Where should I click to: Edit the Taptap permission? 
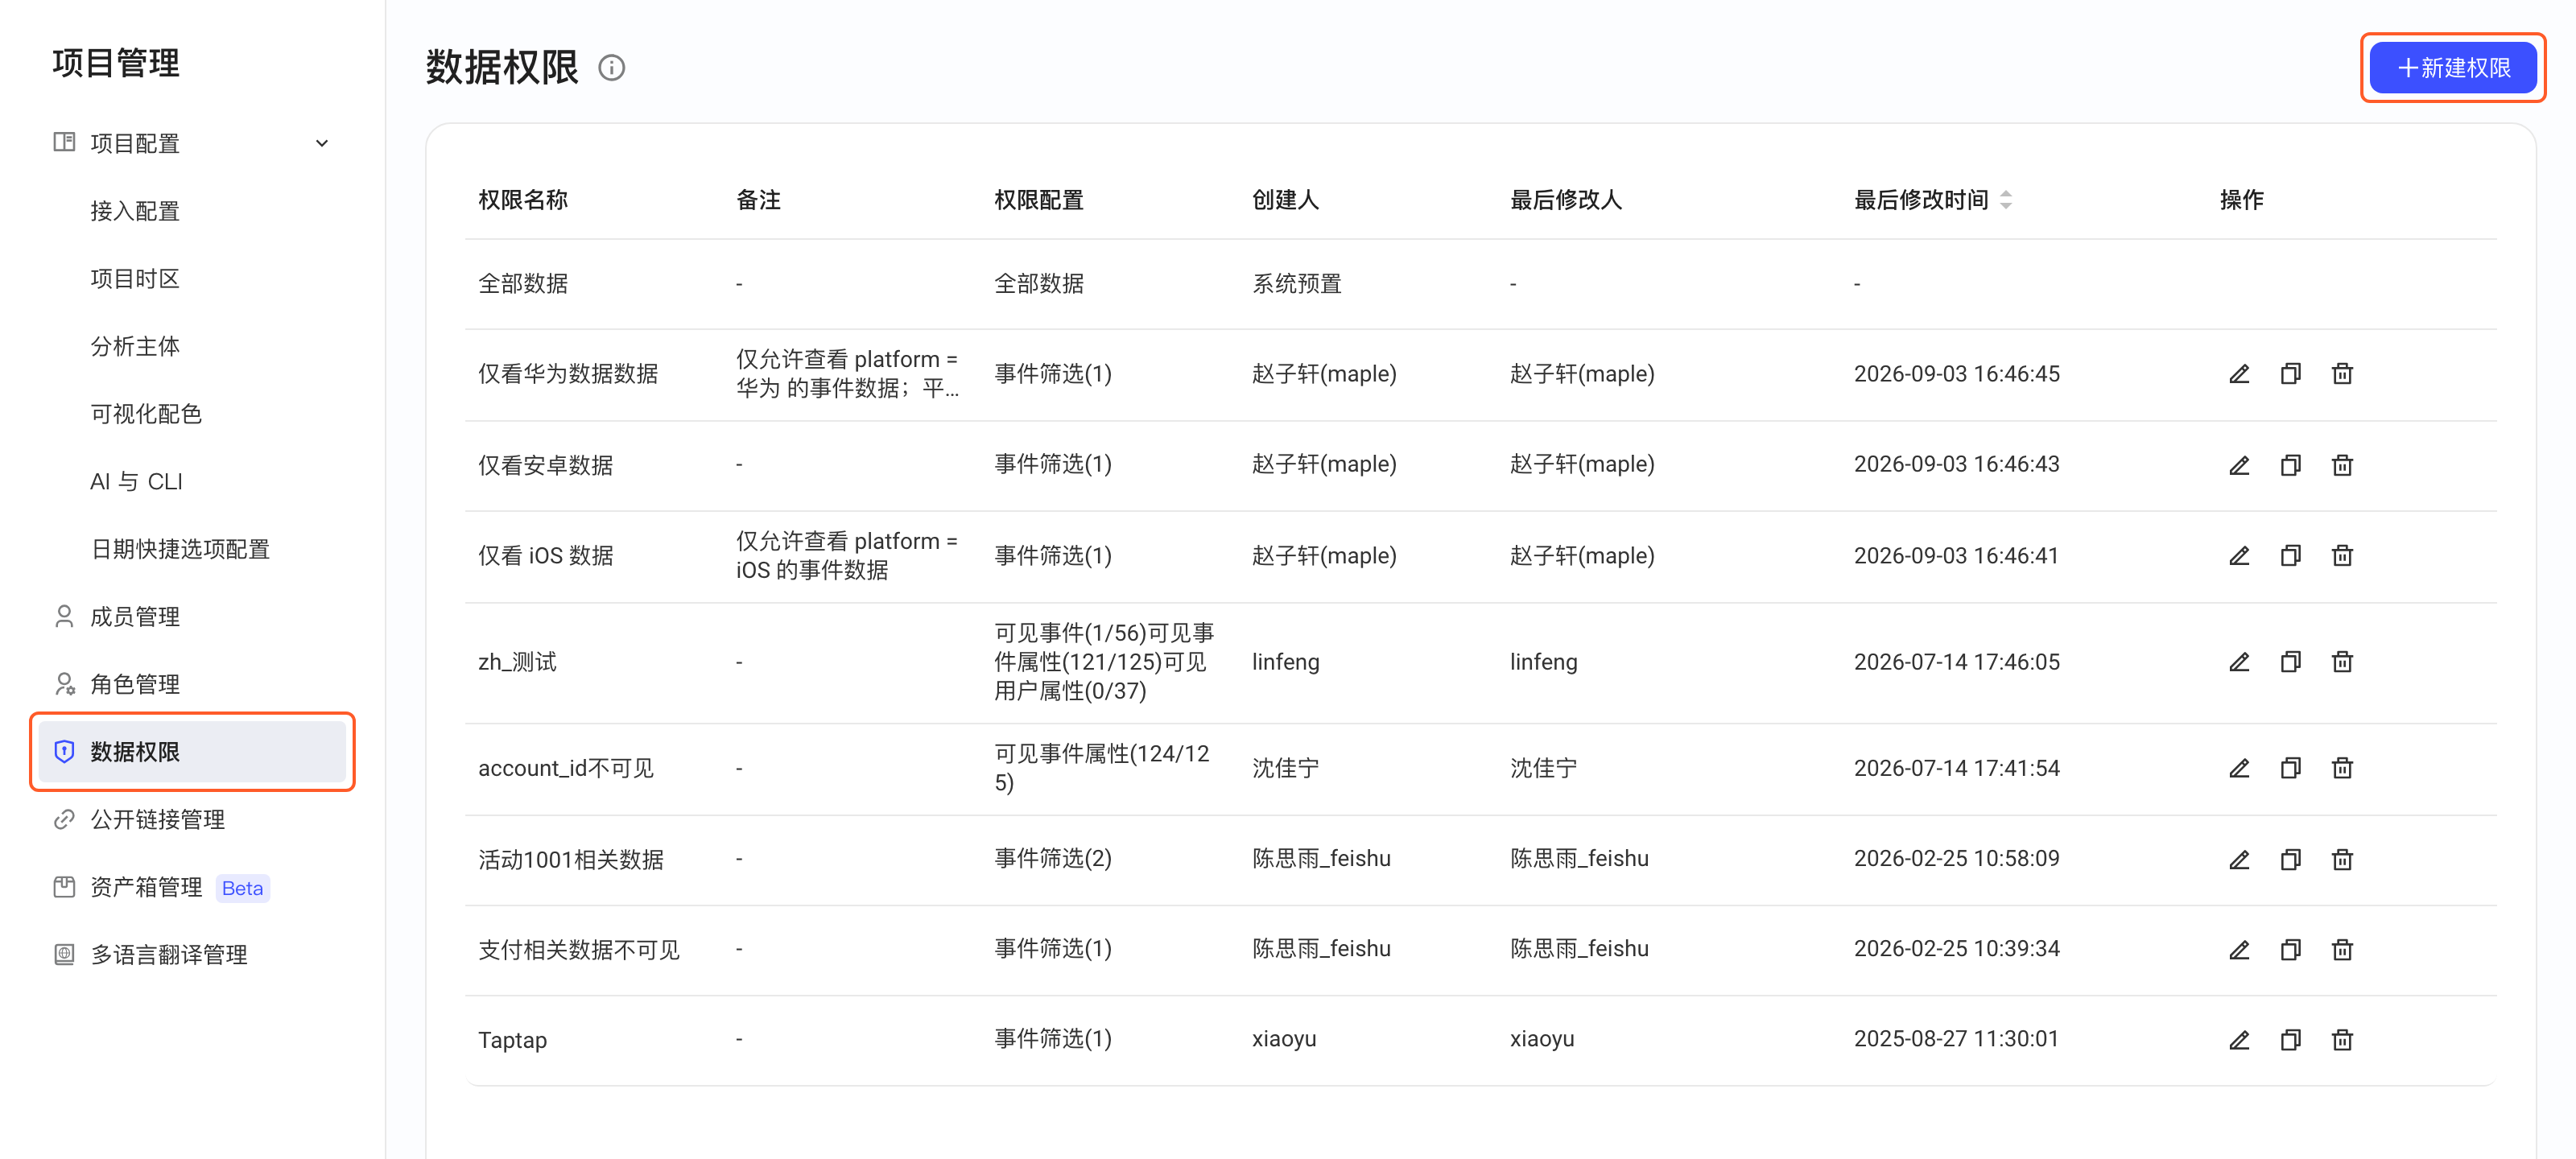(x=2239, y=1040)
